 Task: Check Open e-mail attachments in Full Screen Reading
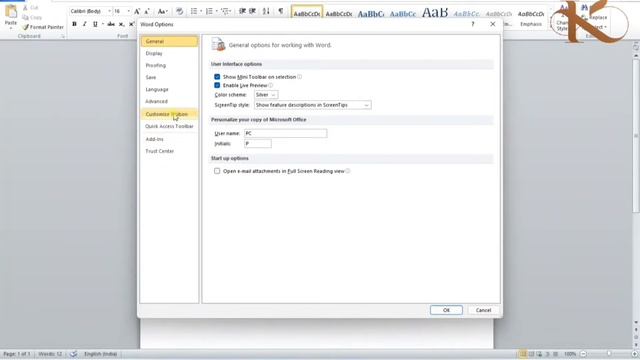tap(217, 171)
